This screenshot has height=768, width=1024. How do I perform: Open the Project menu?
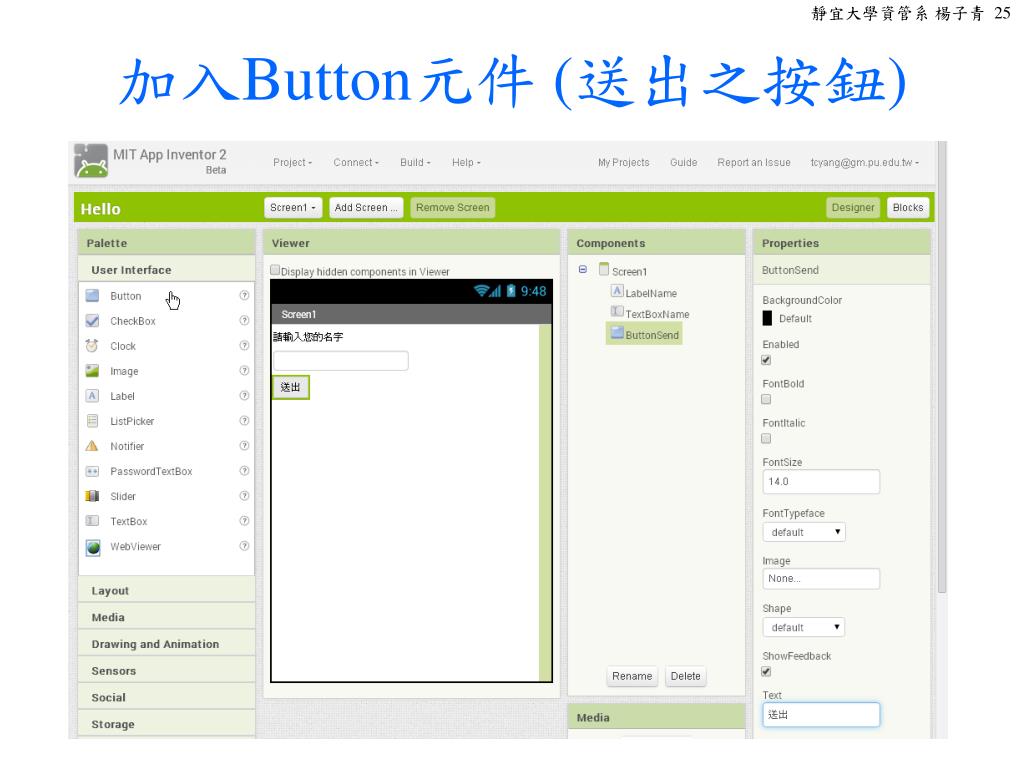pos(293,163)
